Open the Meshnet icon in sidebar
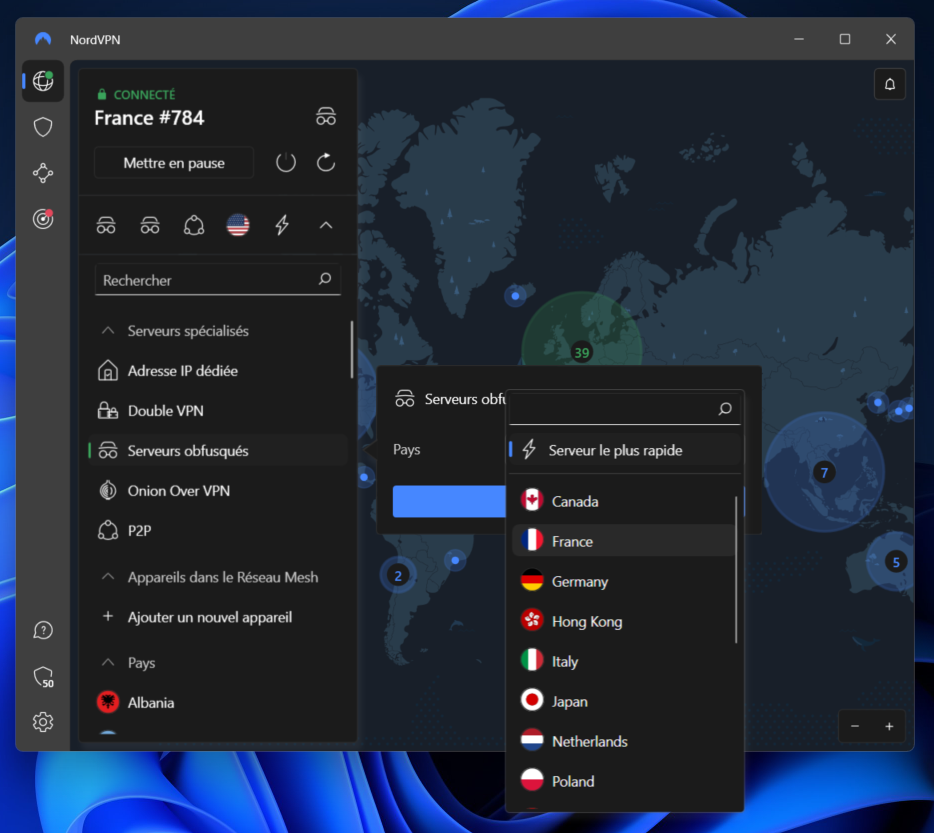The image size is (934, 833). 43,173
